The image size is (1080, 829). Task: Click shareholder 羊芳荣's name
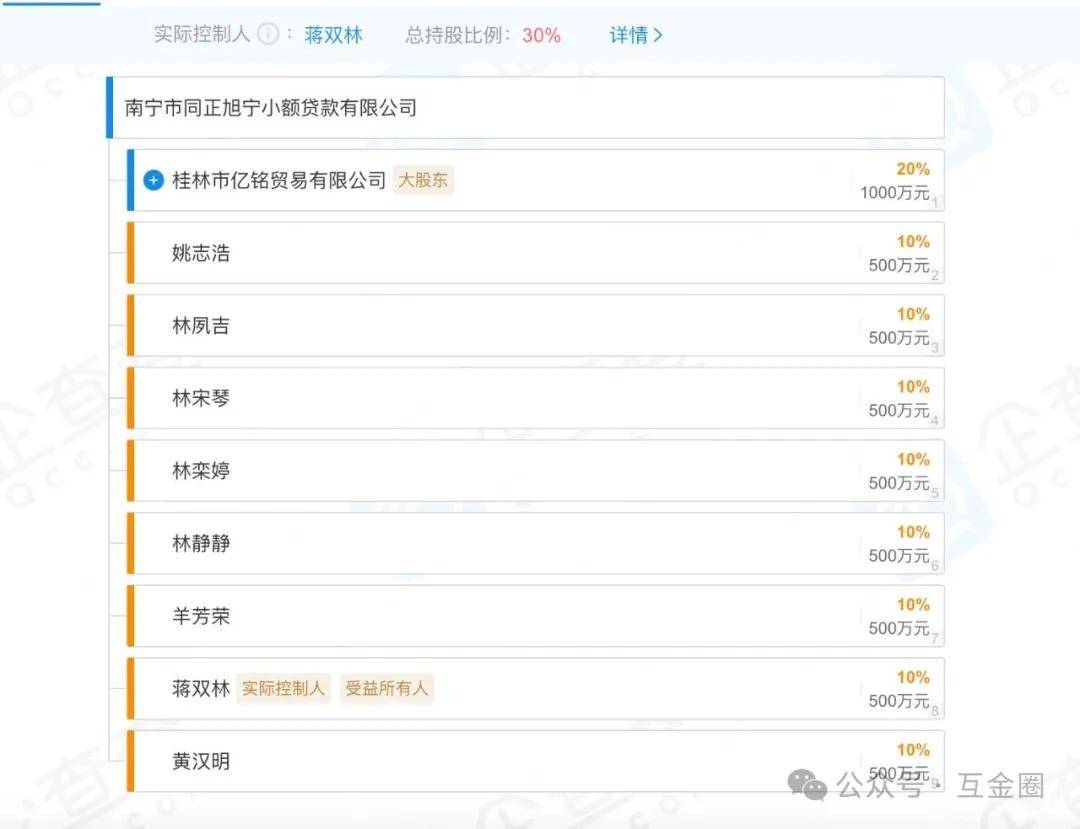tap(200, 616)
